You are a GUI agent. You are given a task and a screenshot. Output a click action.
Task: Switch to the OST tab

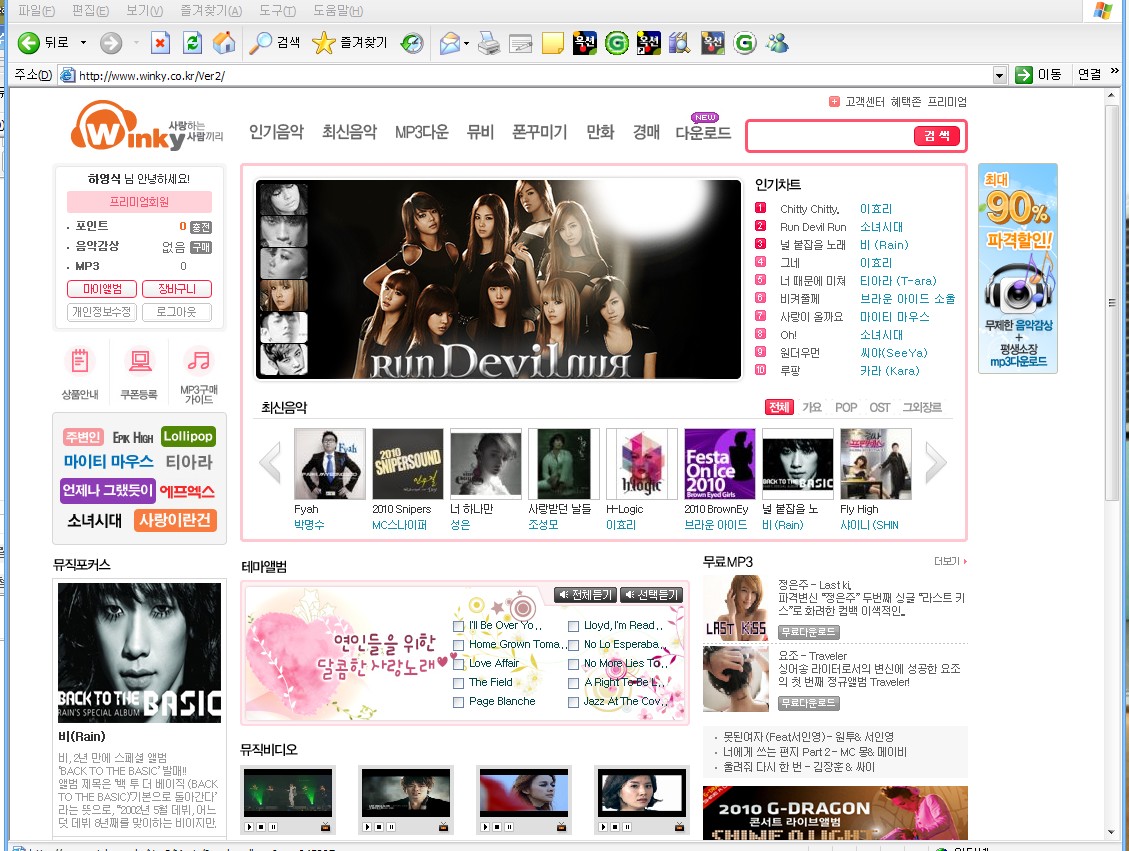880,408
